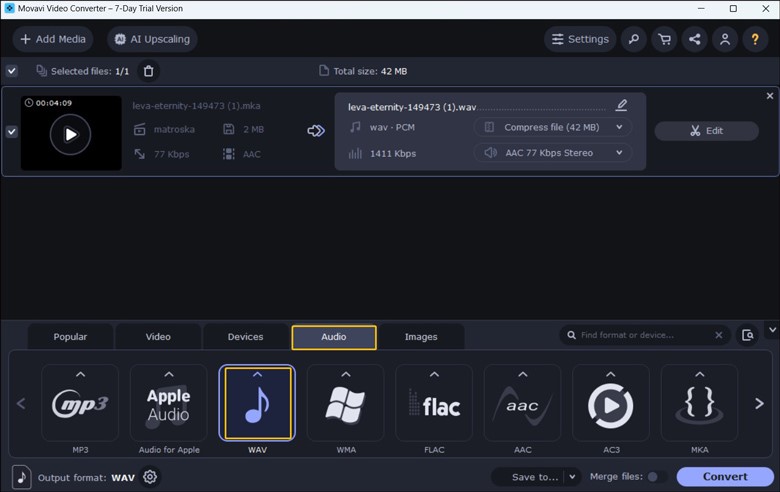Screen dimensions: 780x492
Task: Show more formats with right arrow
Action: [759, 403]
